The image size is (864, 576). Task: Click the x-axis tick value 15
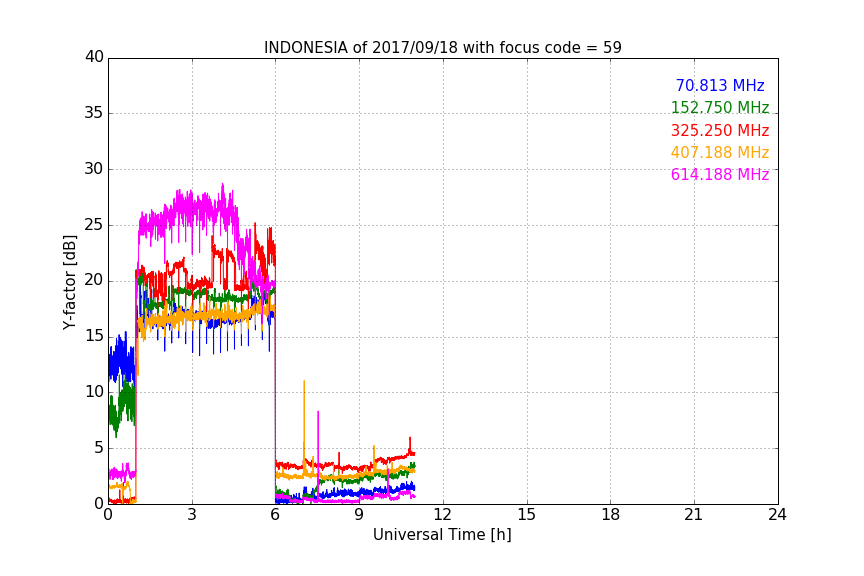[x=527, y=515]
